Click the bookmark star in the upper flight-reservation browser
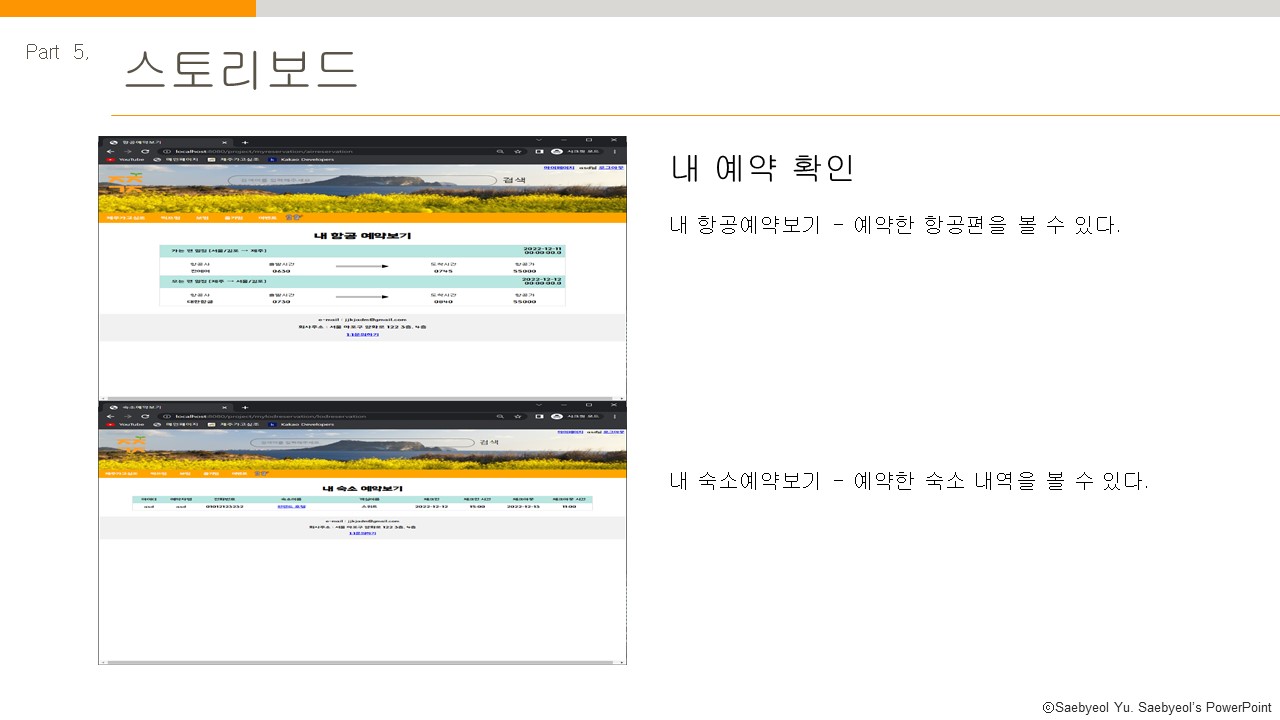Image resolution: width=1280 pixels, height=720 pixels. [518, 151]
